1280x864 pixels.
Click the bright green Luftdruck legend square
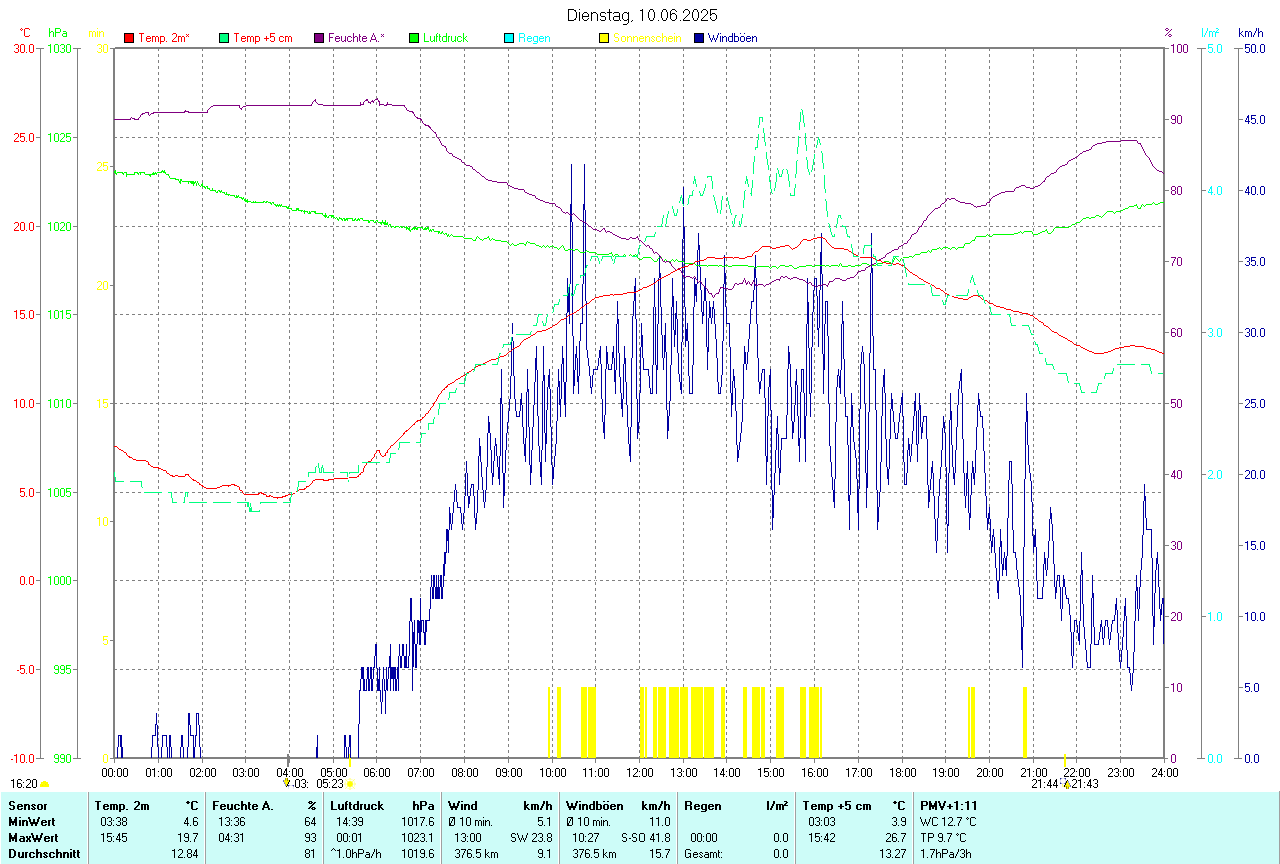[414, 38]
